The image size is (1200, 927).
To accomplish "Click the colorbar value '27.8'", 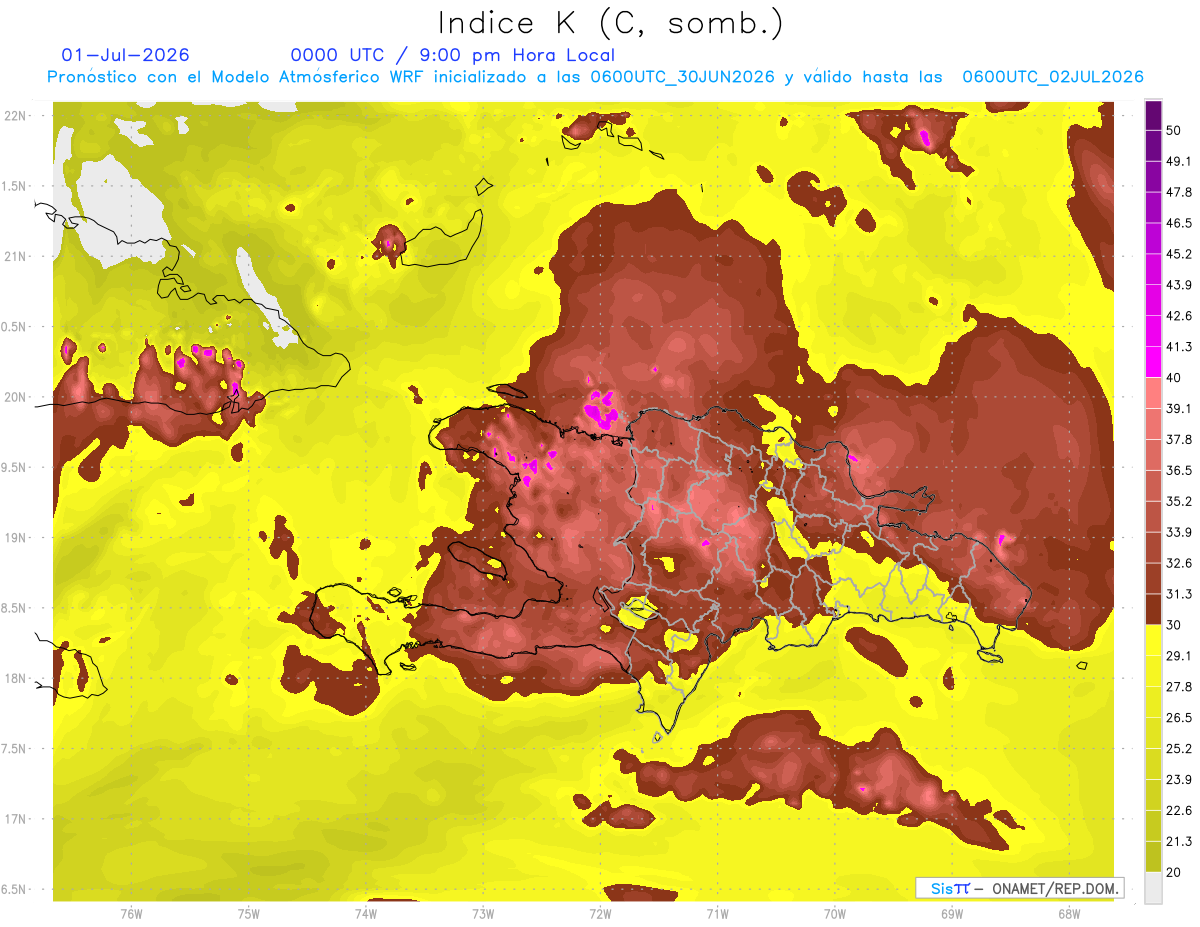I will coord(1179,686).
